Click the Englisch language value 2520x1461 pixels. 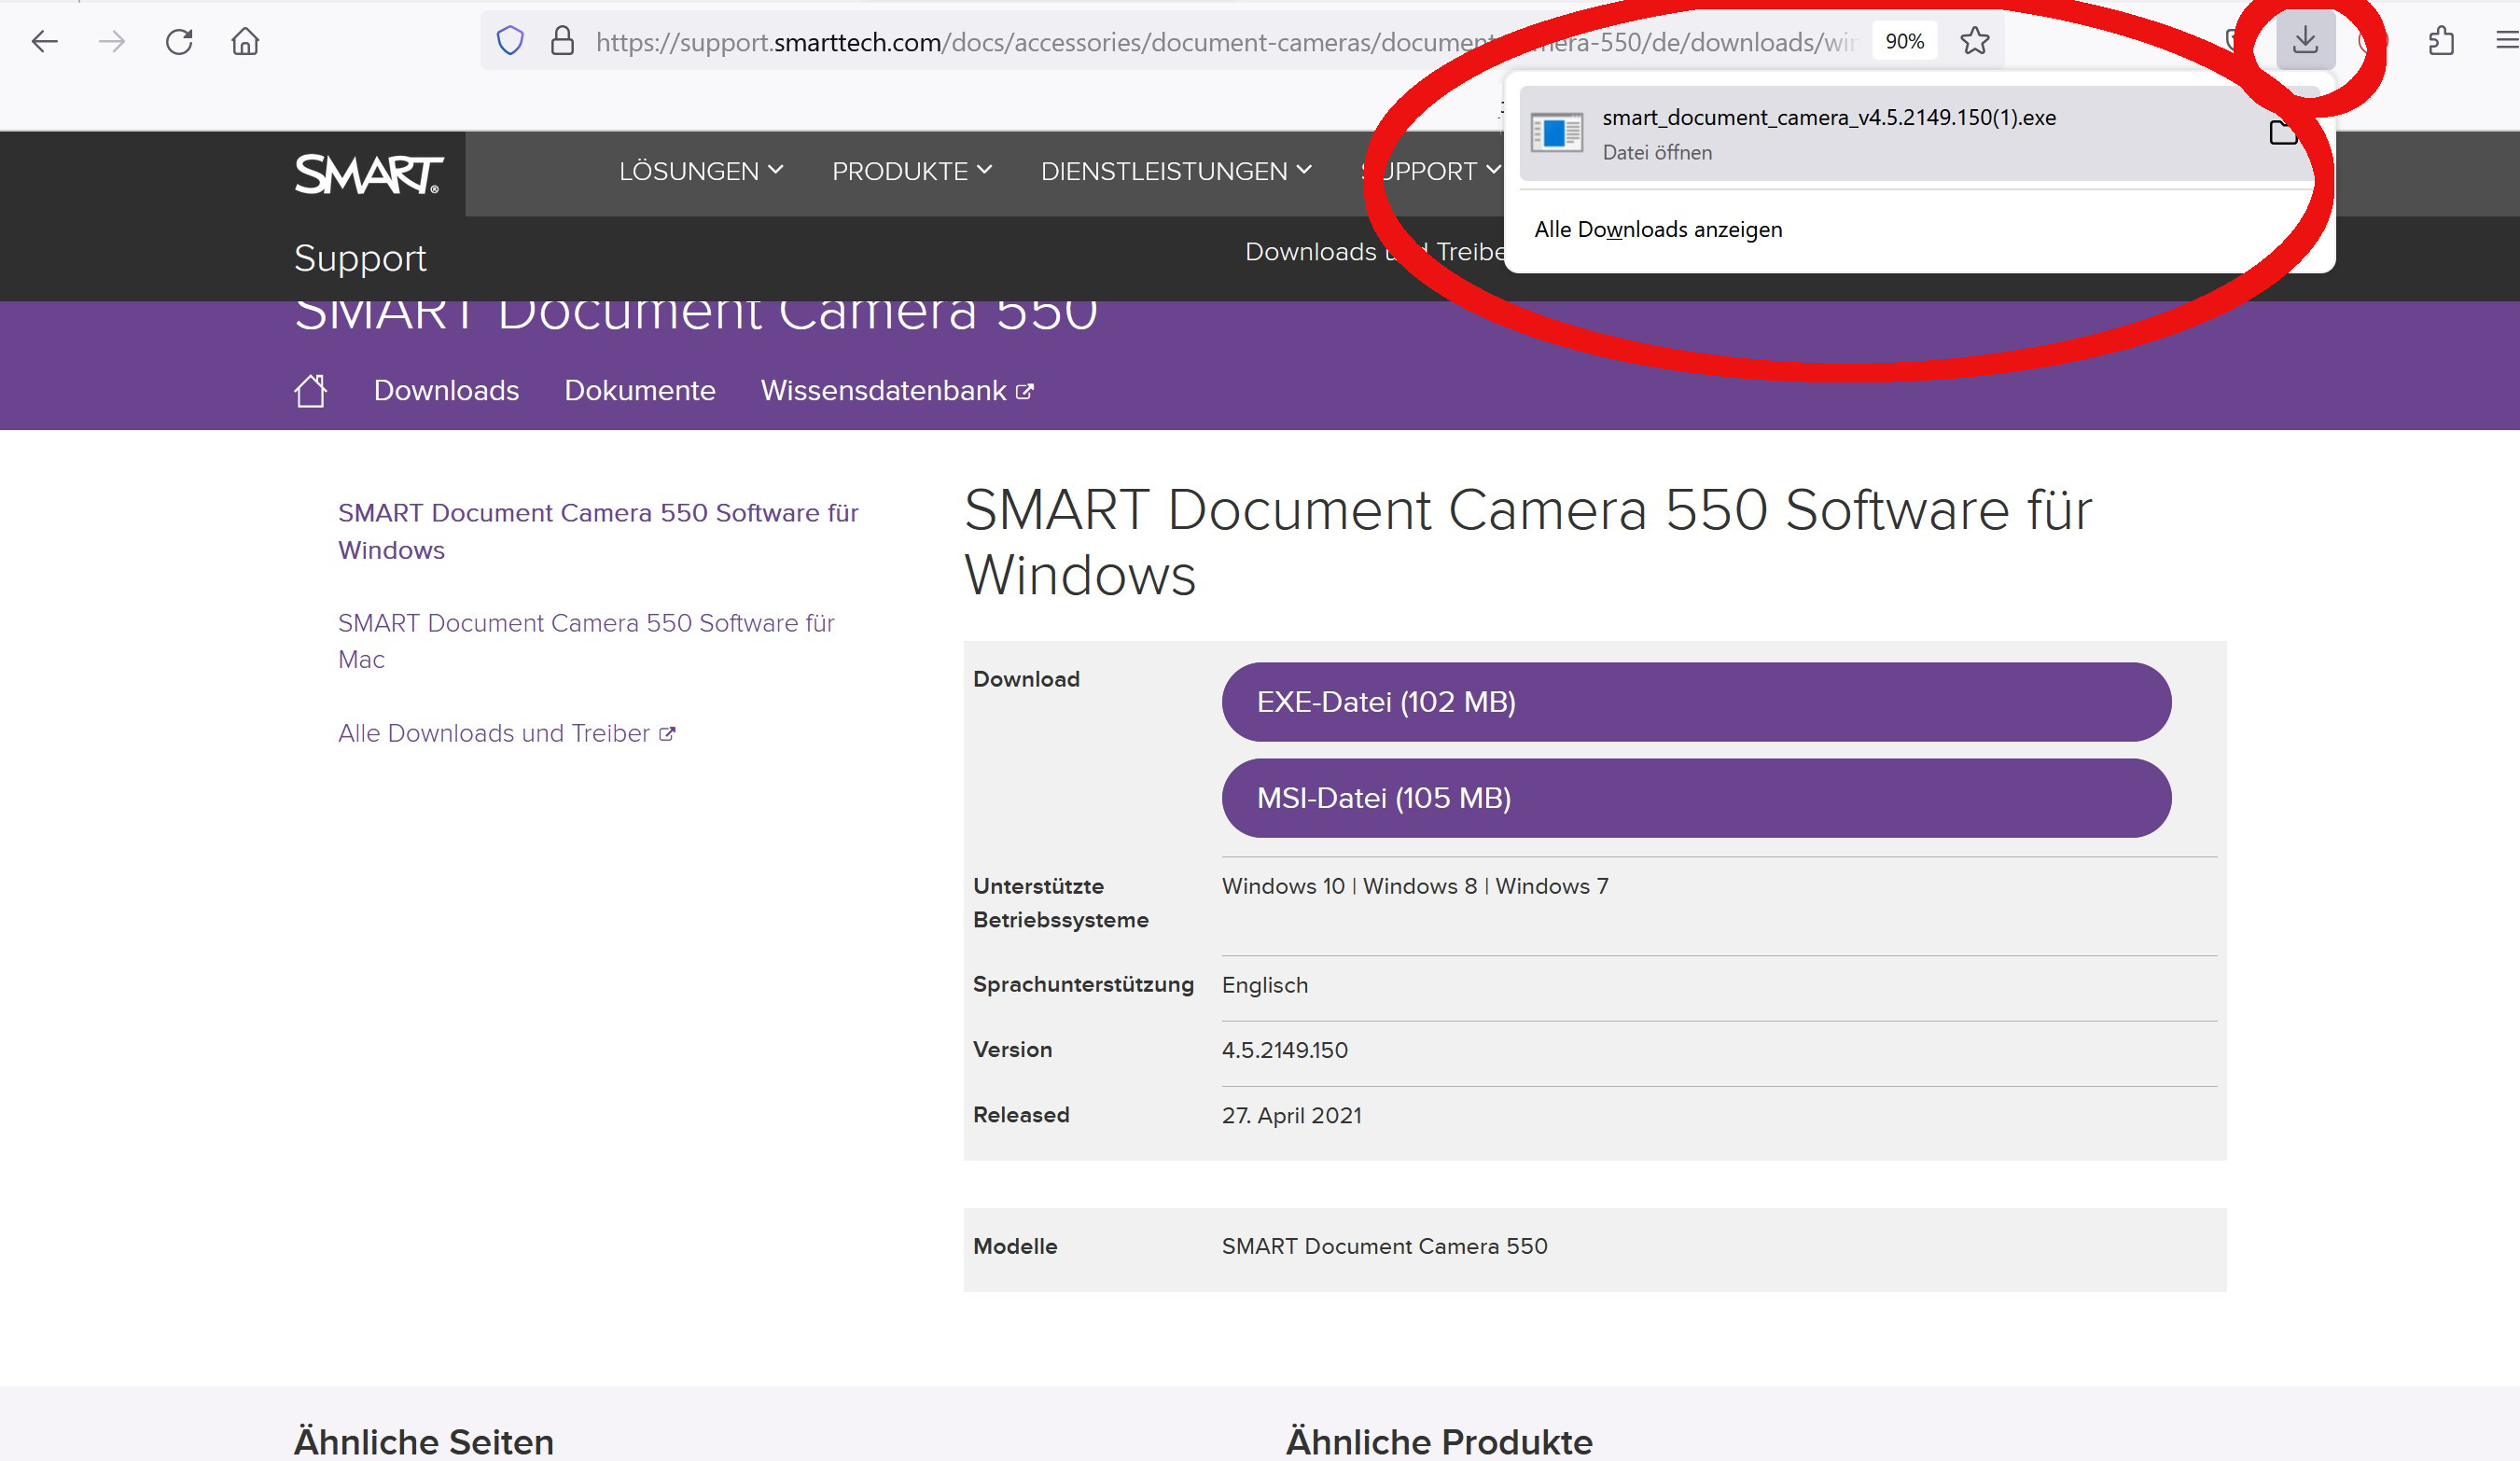1264,985
